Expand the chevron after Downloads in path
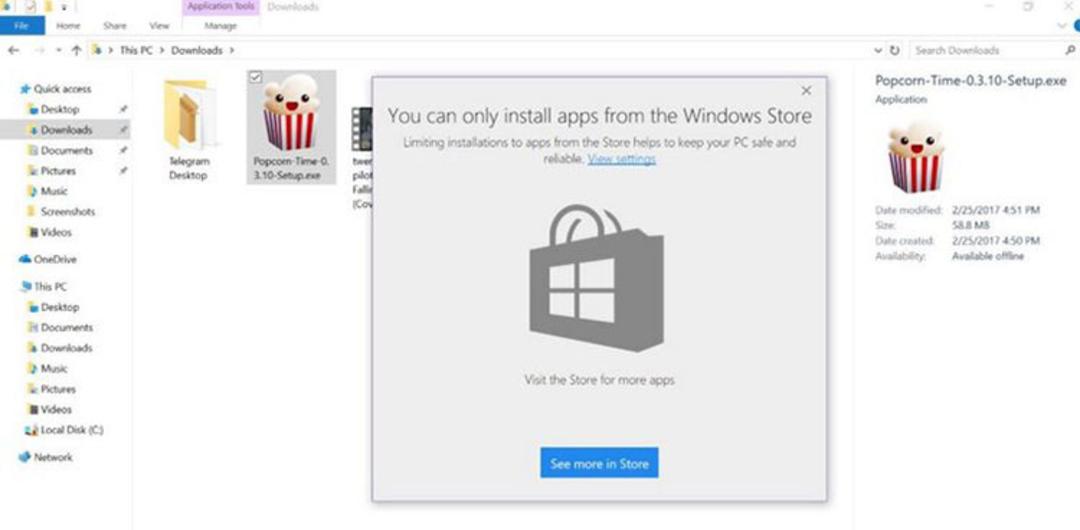 tap(232, 50)
